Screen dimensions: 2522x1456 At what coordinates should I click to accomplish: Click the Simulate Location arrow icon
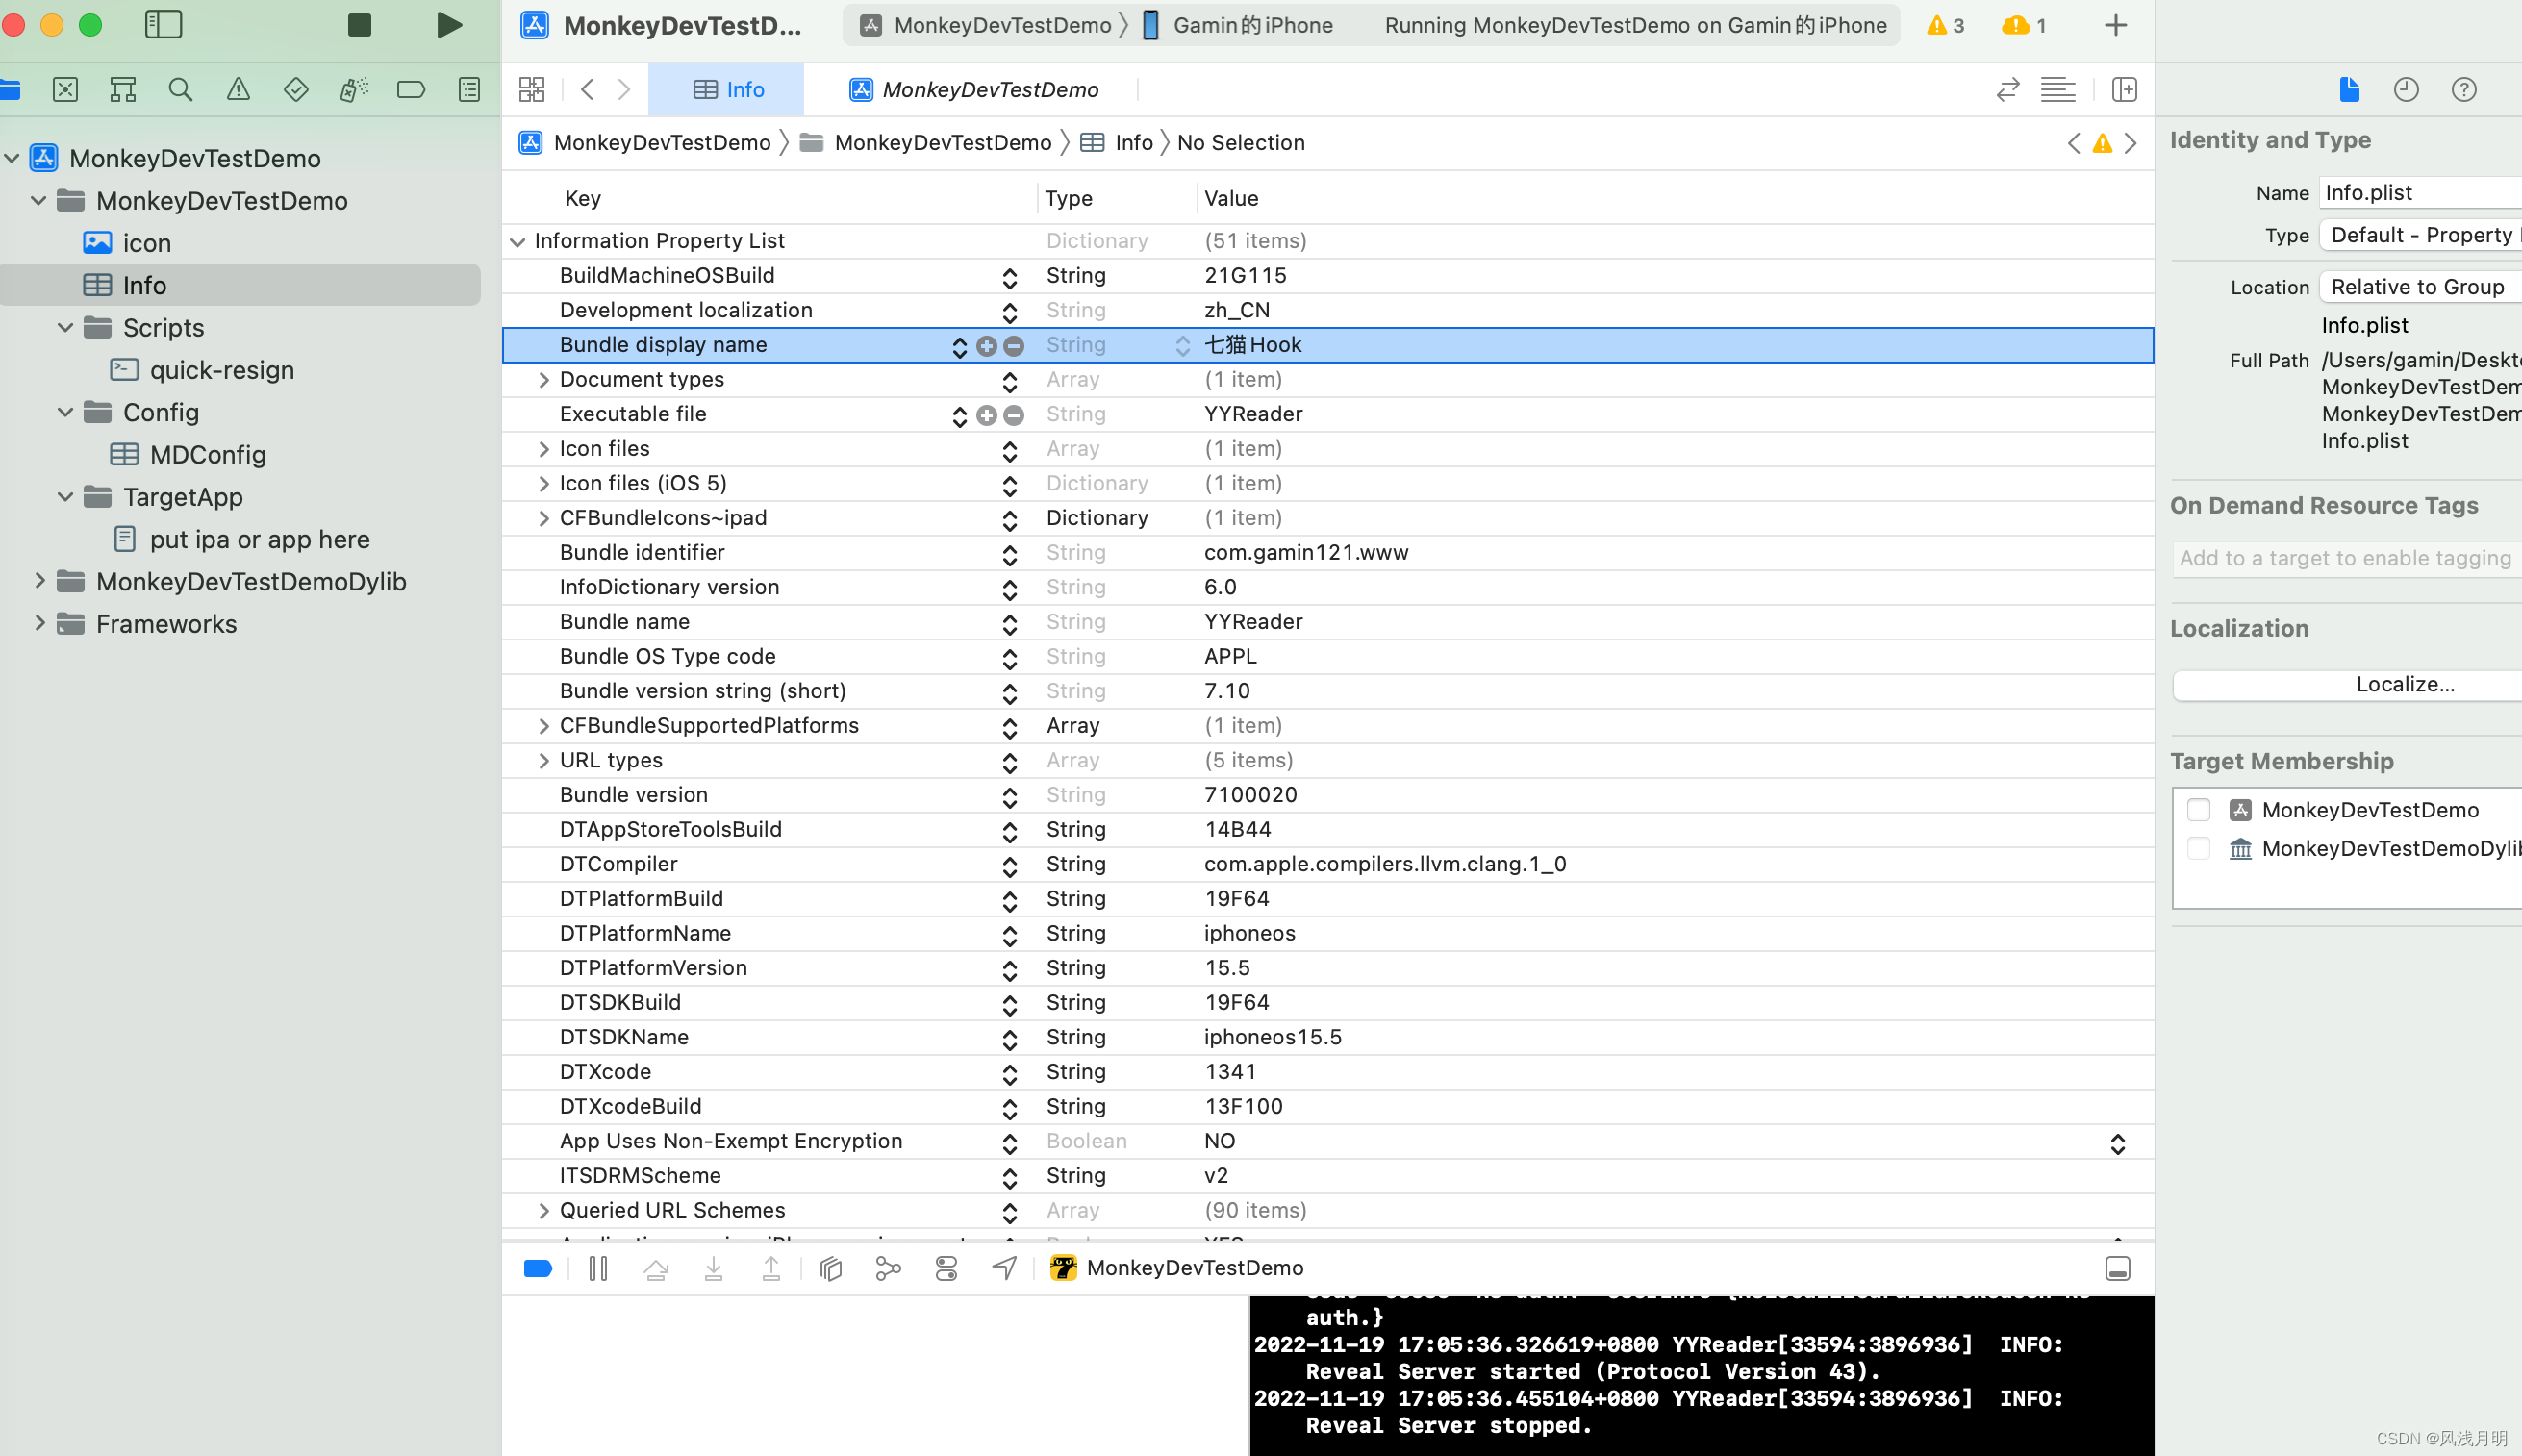(1004, 1268)
